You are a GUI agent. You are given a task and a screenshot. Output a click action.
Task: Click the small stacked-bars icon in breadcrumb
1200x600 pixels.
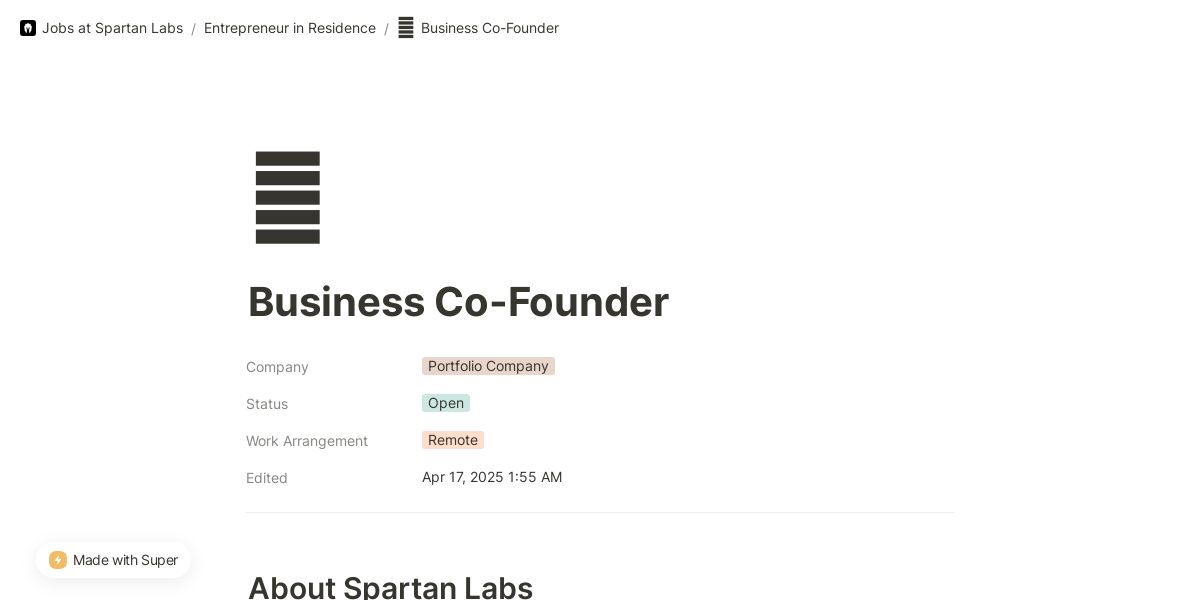click(x=406, y=28)
